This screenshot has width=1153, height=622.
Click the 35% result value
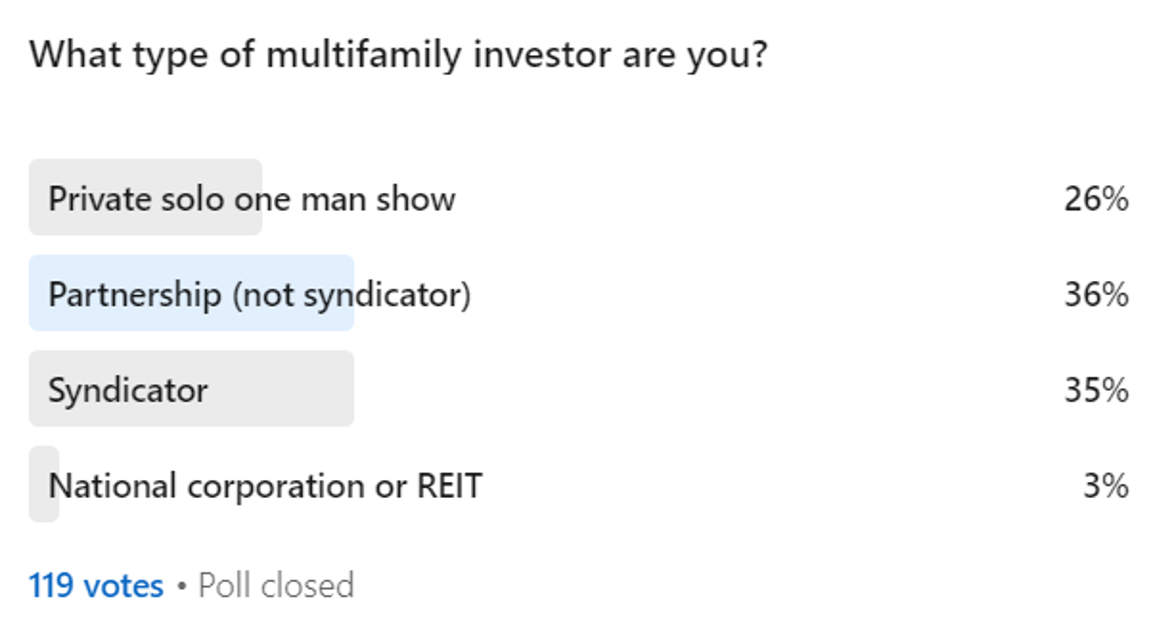(x=1096, y=390)
